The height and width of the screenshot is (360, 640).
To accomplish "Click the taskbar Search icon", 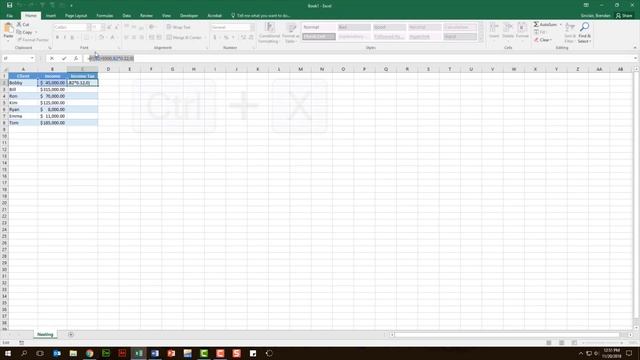I will click(24, 353).
